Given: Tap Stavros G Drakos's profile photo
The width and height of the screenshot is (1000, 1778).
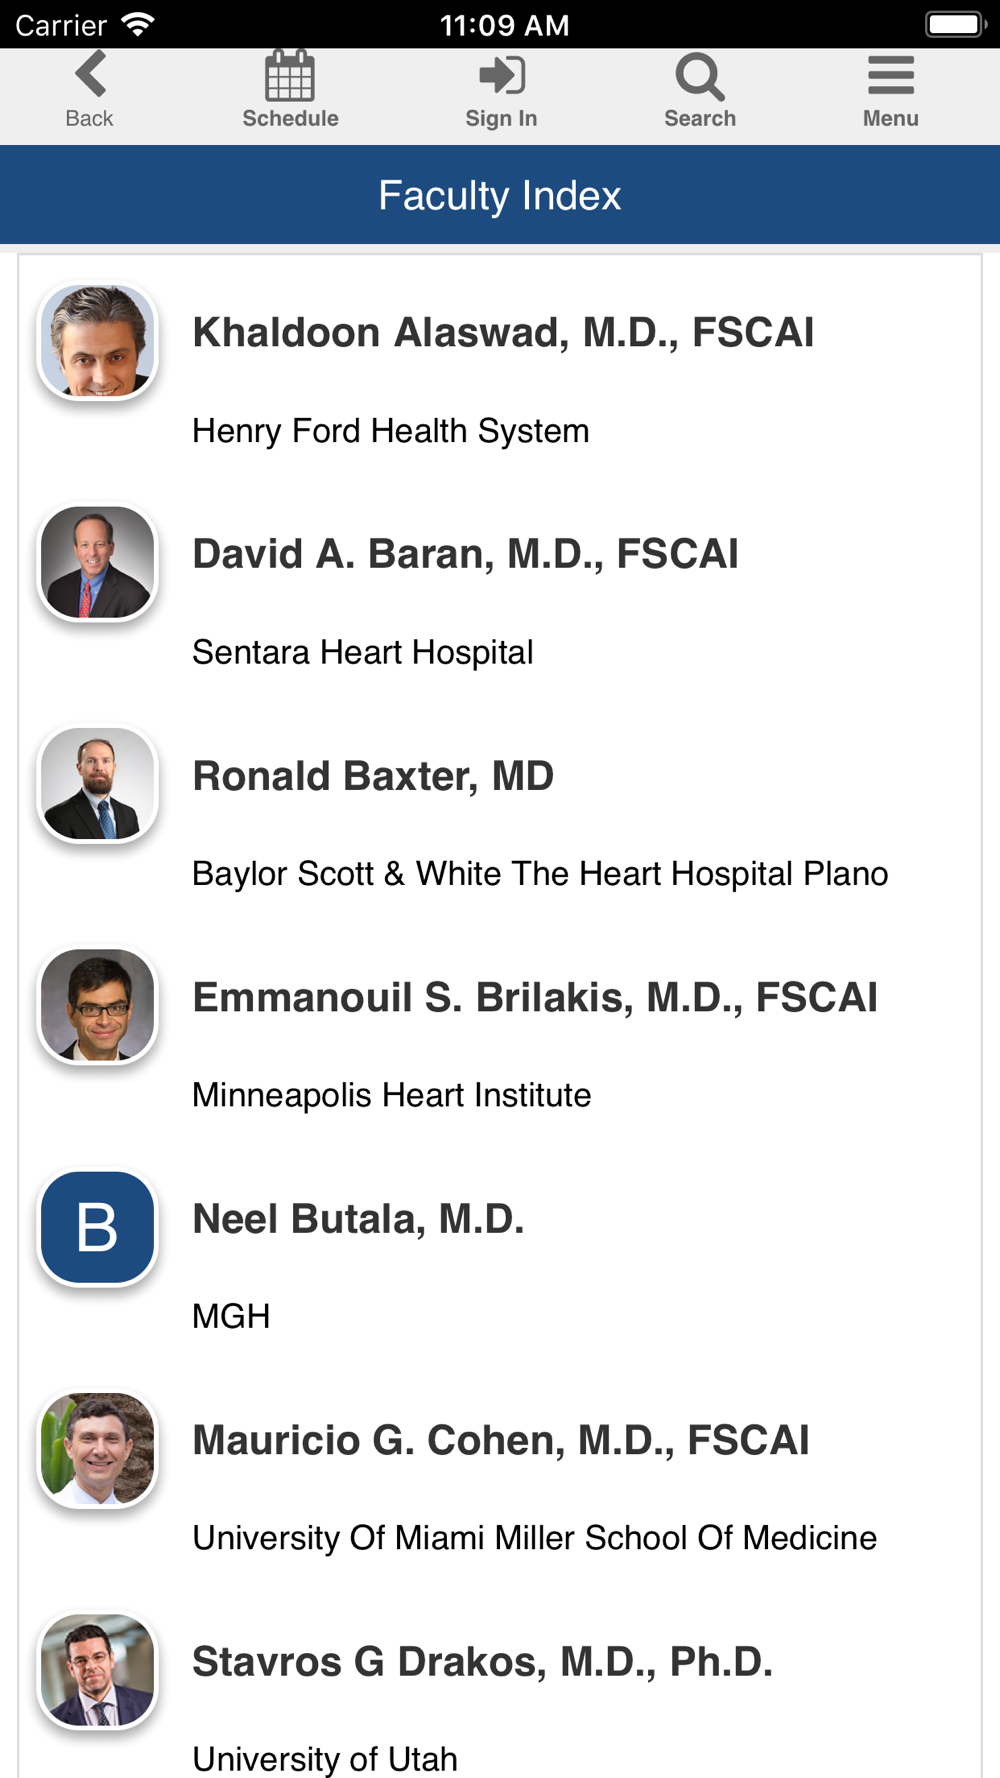Looking at the screenshot, I should [x=98, y=1670].
